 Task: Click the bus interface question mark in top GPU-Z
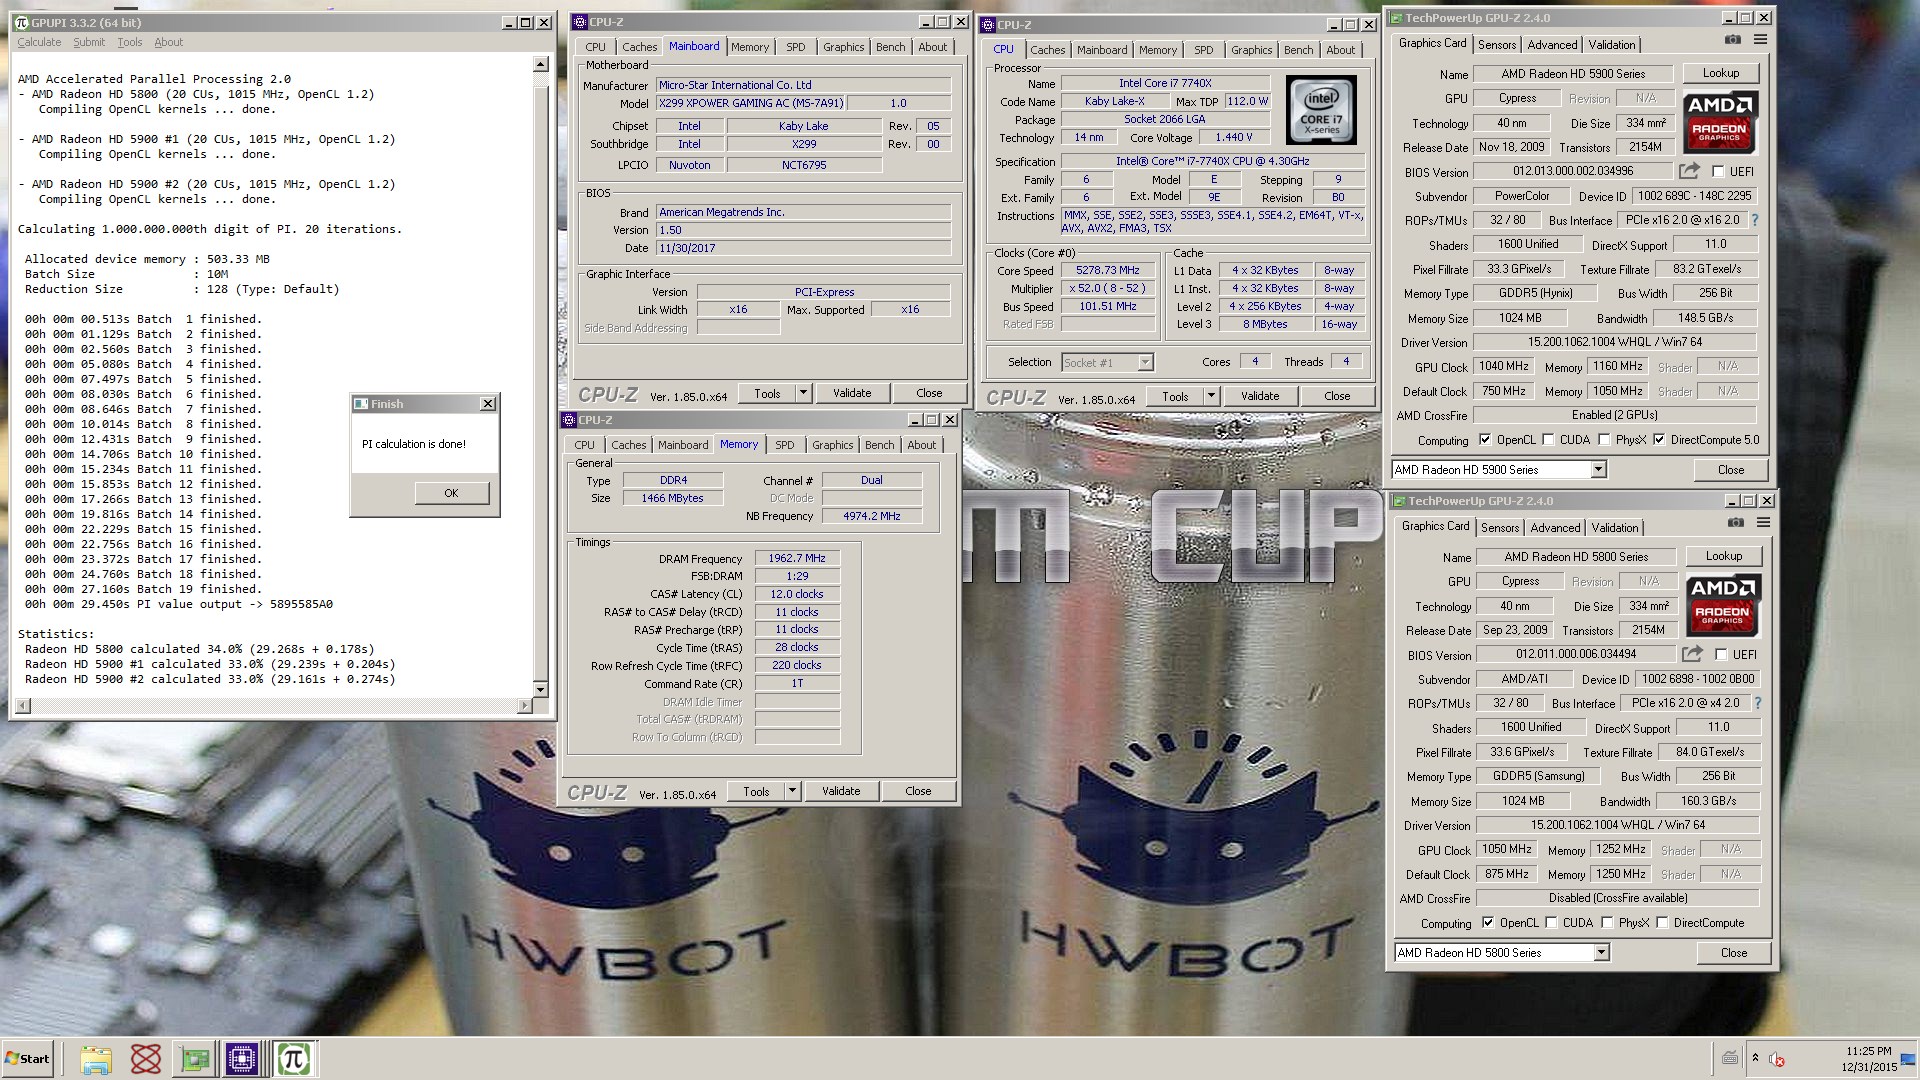point(1754,220)
